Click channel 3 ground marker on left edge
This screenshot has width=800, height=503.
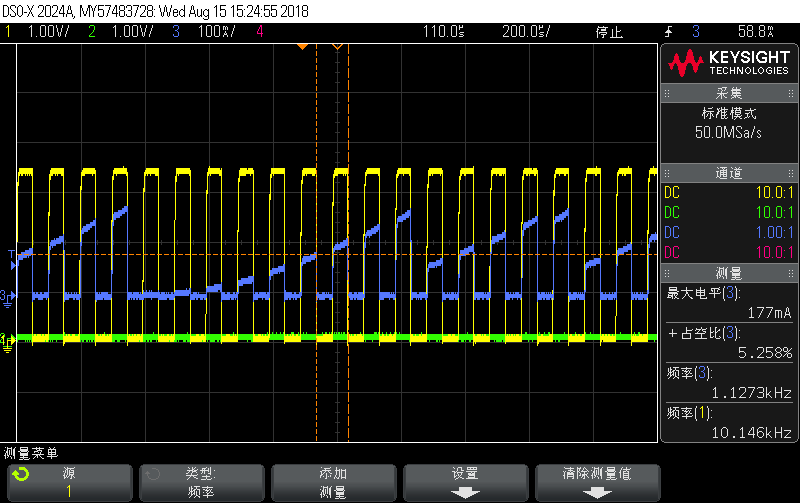click(x=7, y=298)
